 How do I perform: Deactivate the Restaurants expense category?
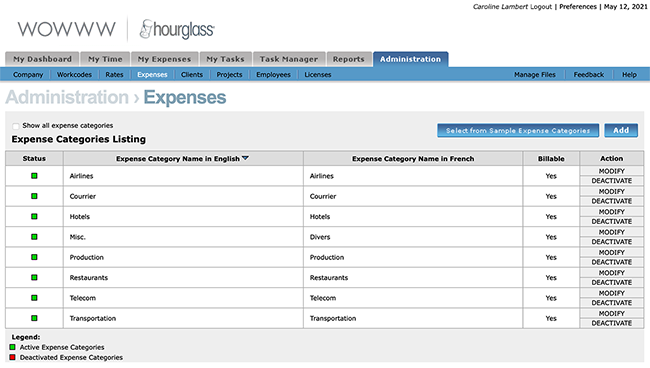click(611, 282)
